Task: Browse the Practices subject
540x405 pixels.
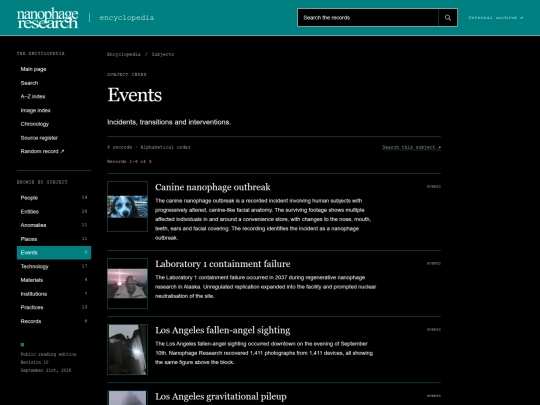Action: click(x=54, y=307)
